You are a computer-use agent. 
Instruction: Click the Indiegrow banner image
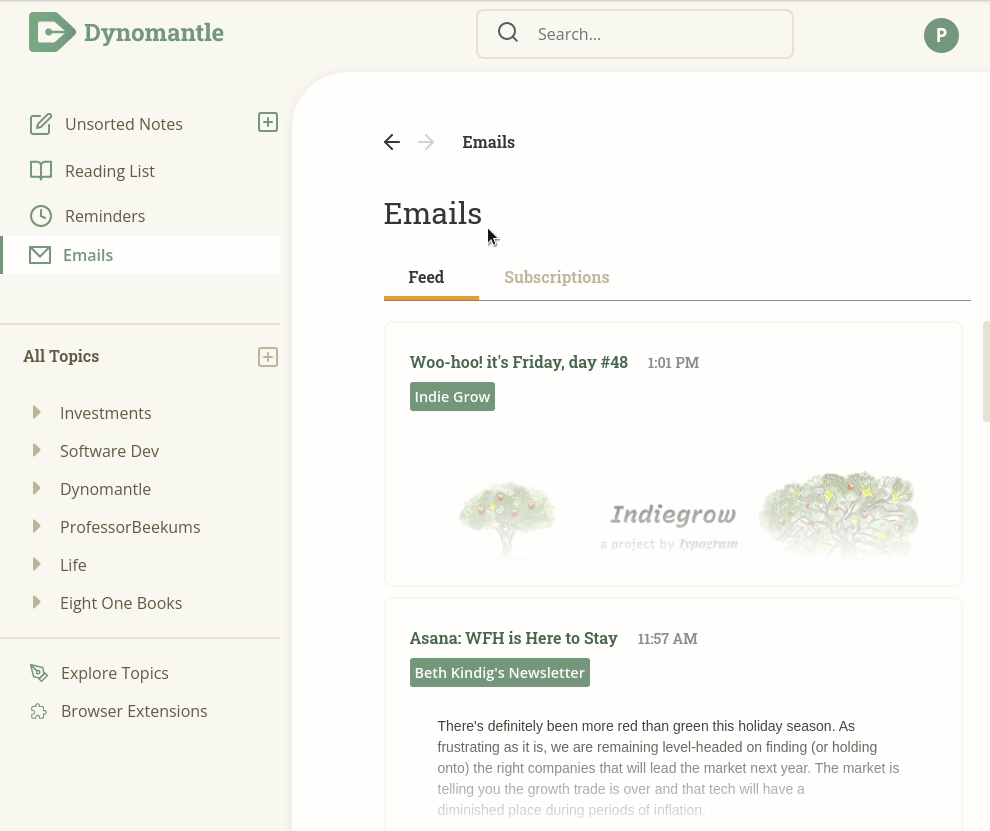(x=674, y=516)
